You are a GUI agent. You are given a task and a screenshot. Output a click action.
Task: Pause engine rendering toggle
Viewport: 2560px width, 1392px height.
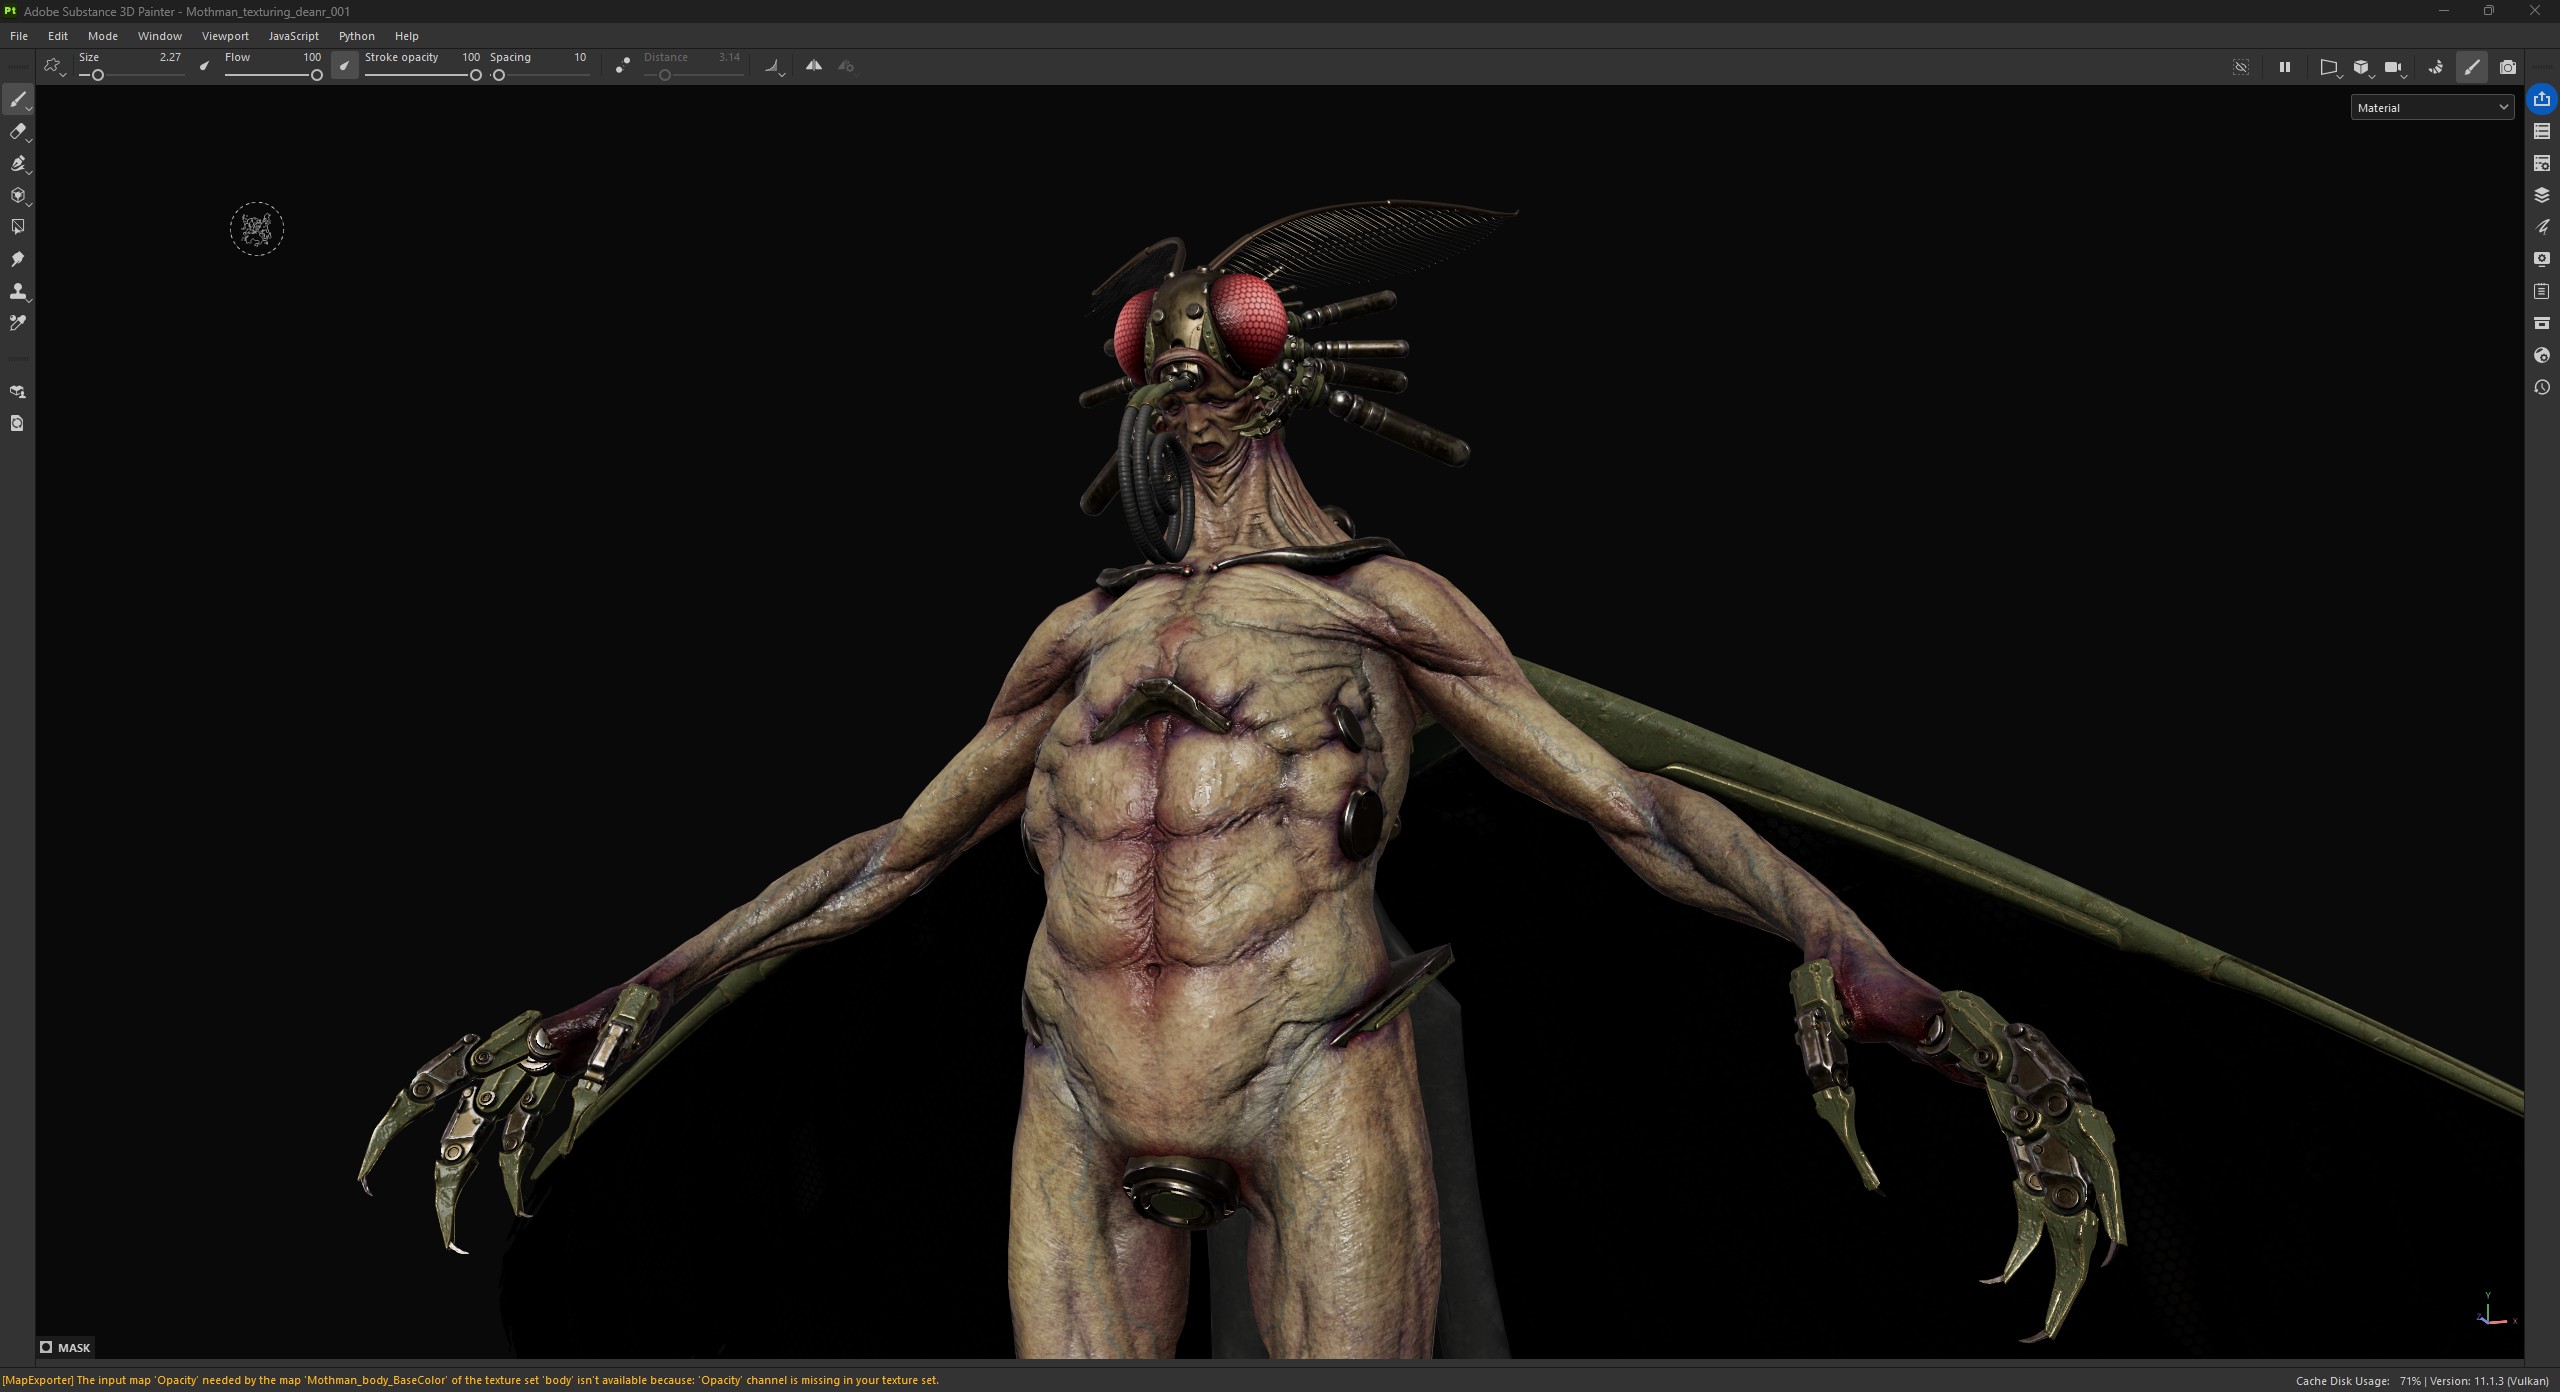[x=2284, y=67]
